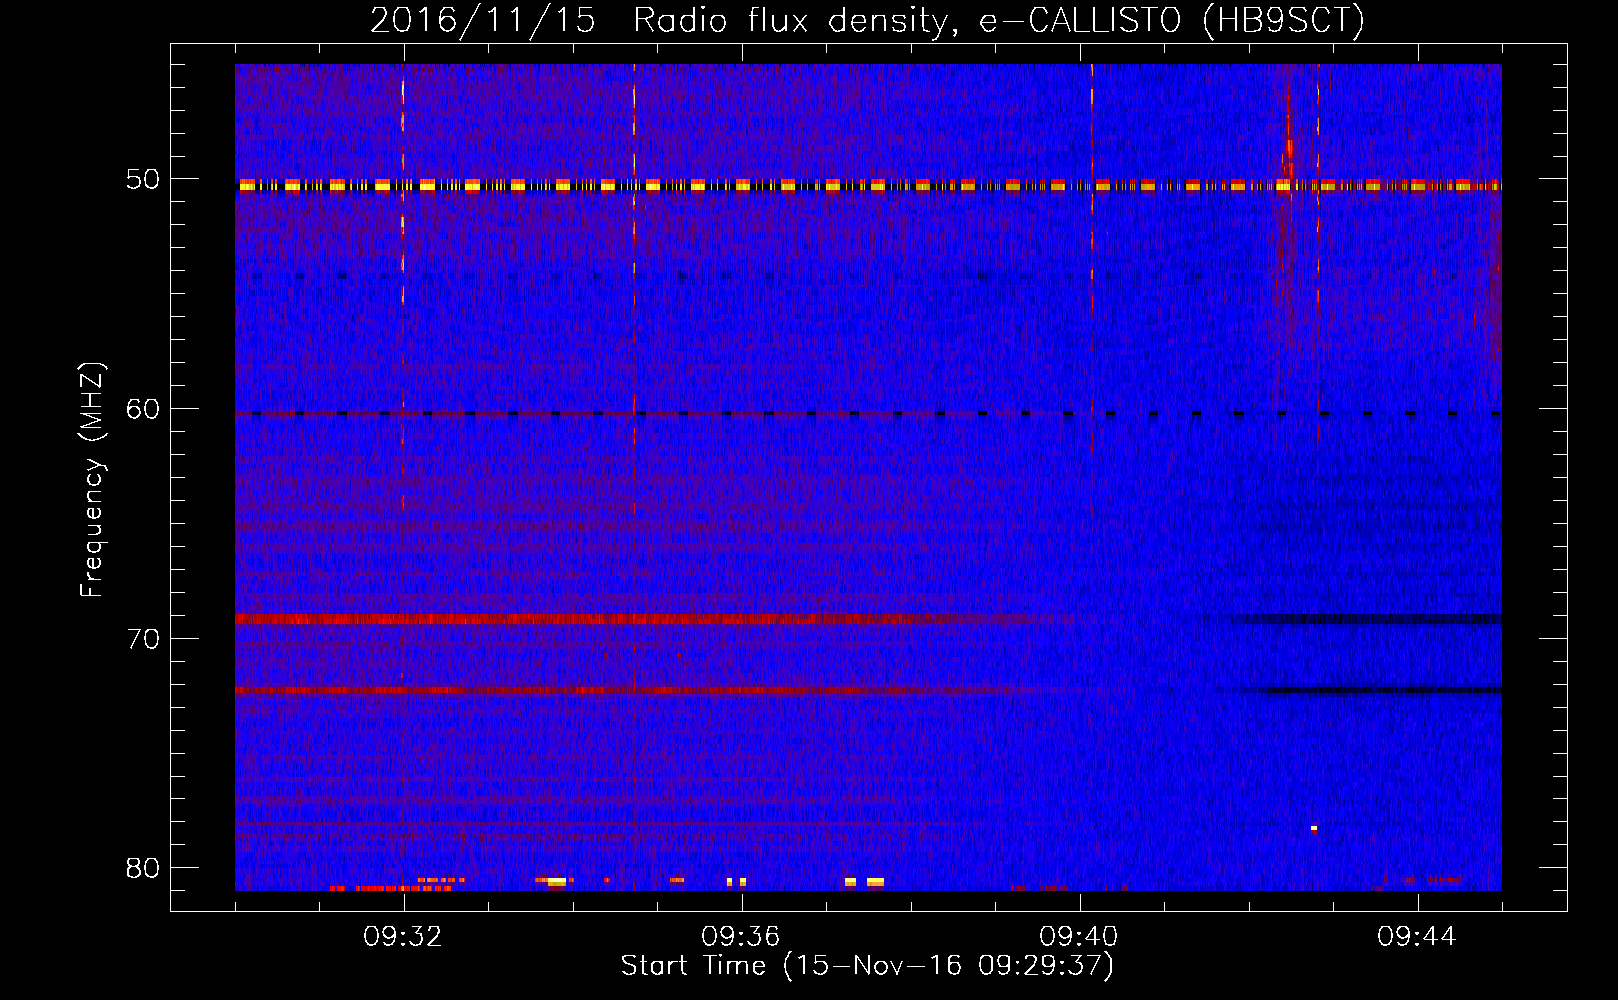Click the 50 frequency tick label

(144, 180)
